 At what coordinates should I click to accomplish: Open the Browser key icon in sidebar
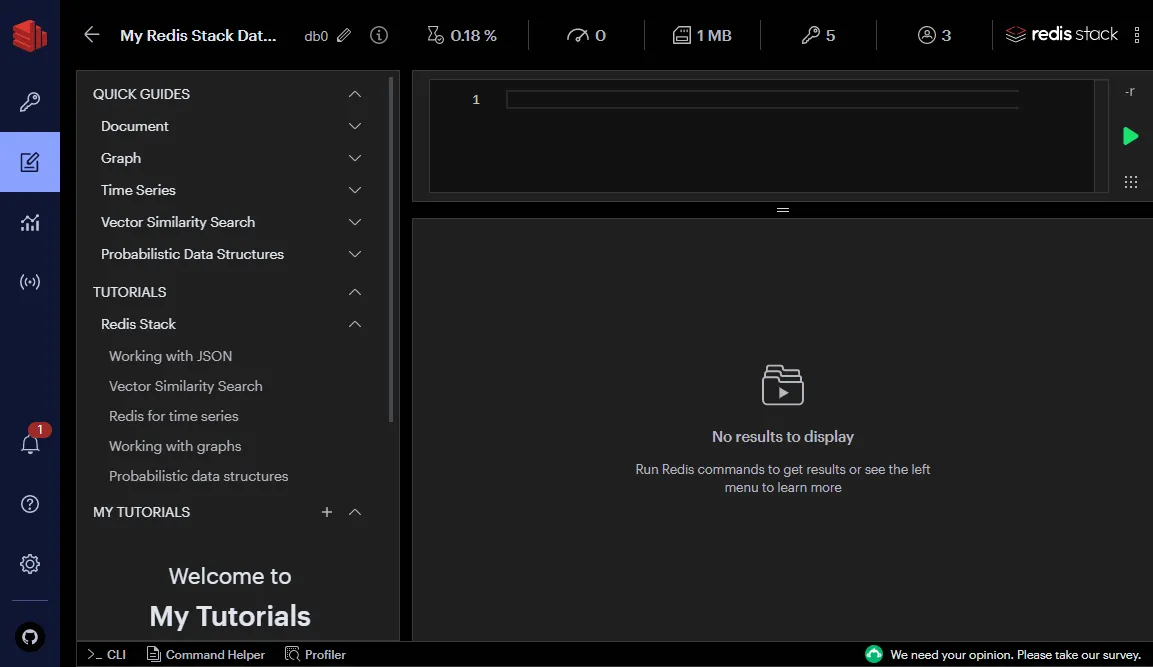pos(30,102)
